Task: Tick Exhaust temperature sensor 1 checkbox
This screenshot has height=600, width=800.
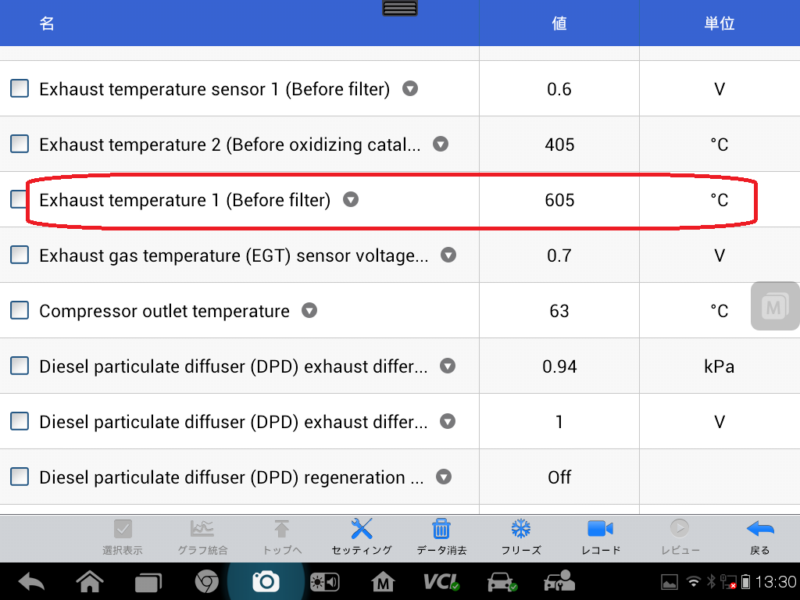Action: (19, 89)
